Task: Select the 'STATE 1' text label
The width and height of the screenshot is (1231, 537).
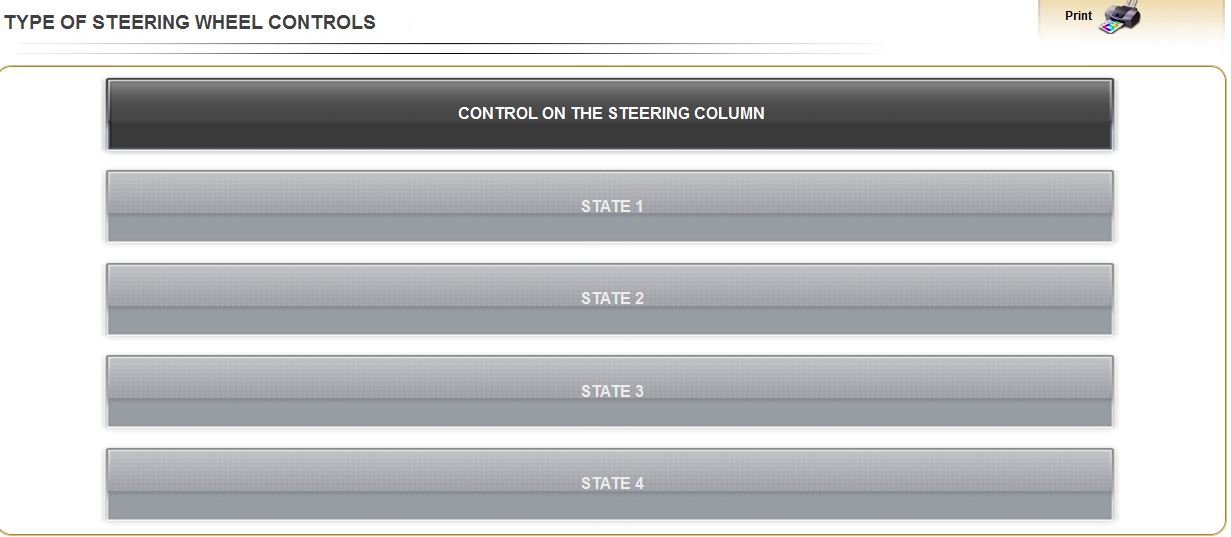Action: 612,207
